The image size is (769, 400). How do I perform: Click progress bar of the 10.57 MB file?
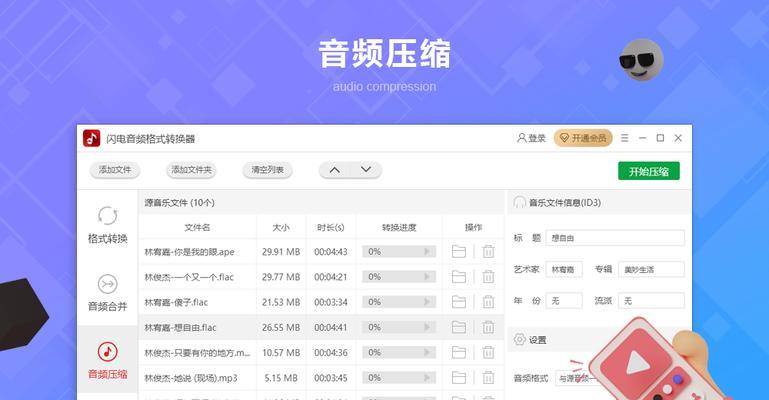399,352
